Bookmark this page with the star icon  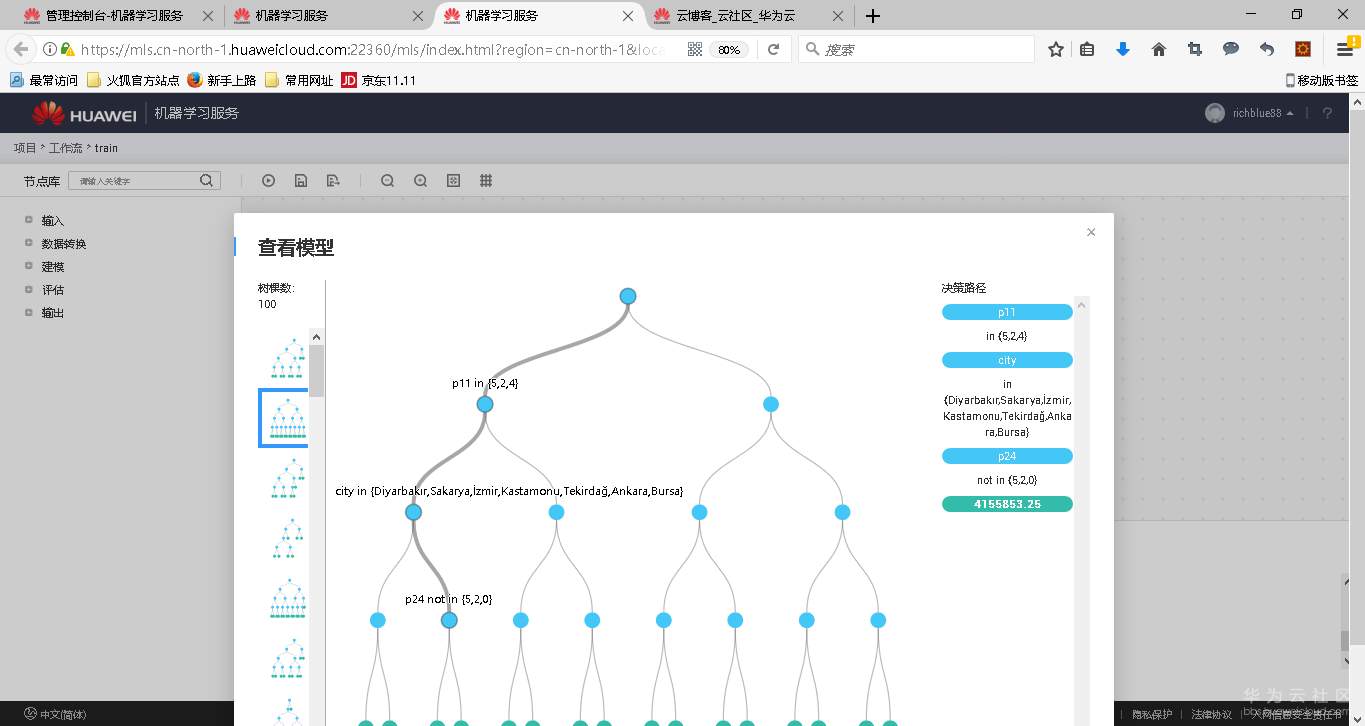pyautogui.click(x=1056, y=49)
